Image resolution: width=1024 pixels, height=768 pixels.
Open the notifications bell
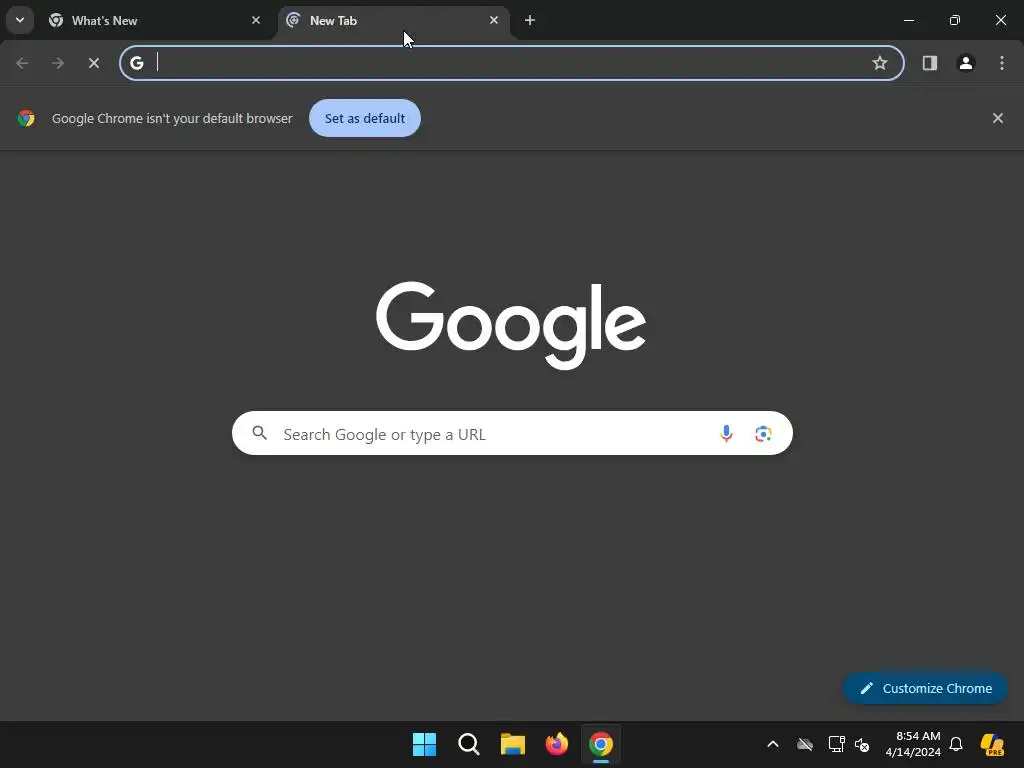[956, 744]
